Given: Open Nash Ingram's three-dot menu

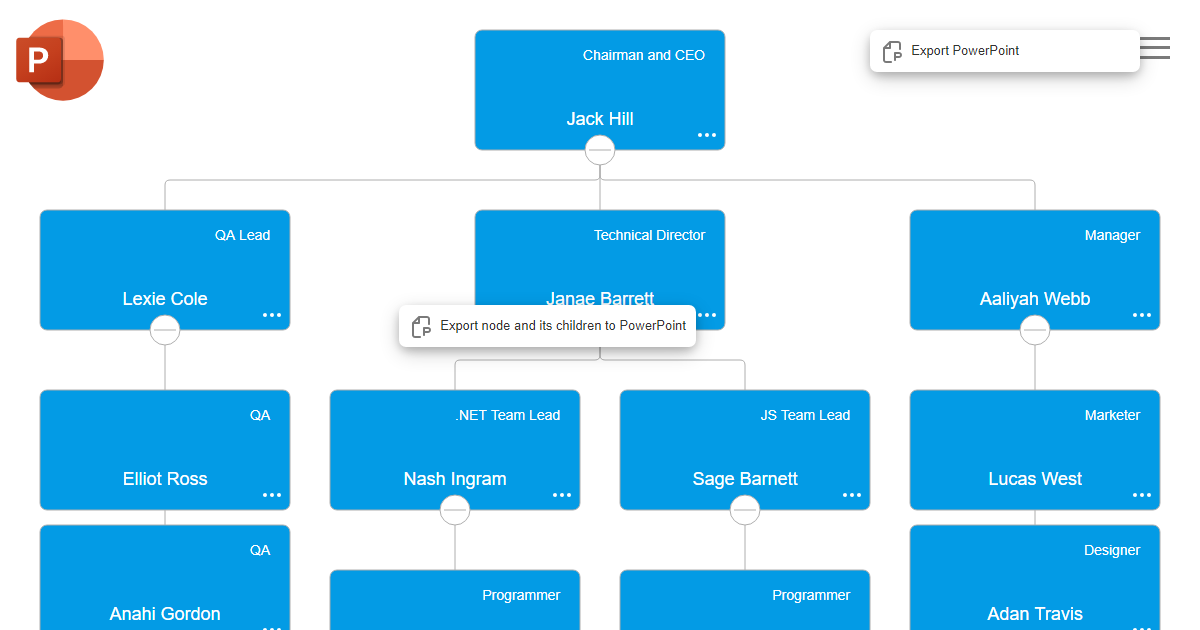Looking at the screenshot, I should pos(562,495).
